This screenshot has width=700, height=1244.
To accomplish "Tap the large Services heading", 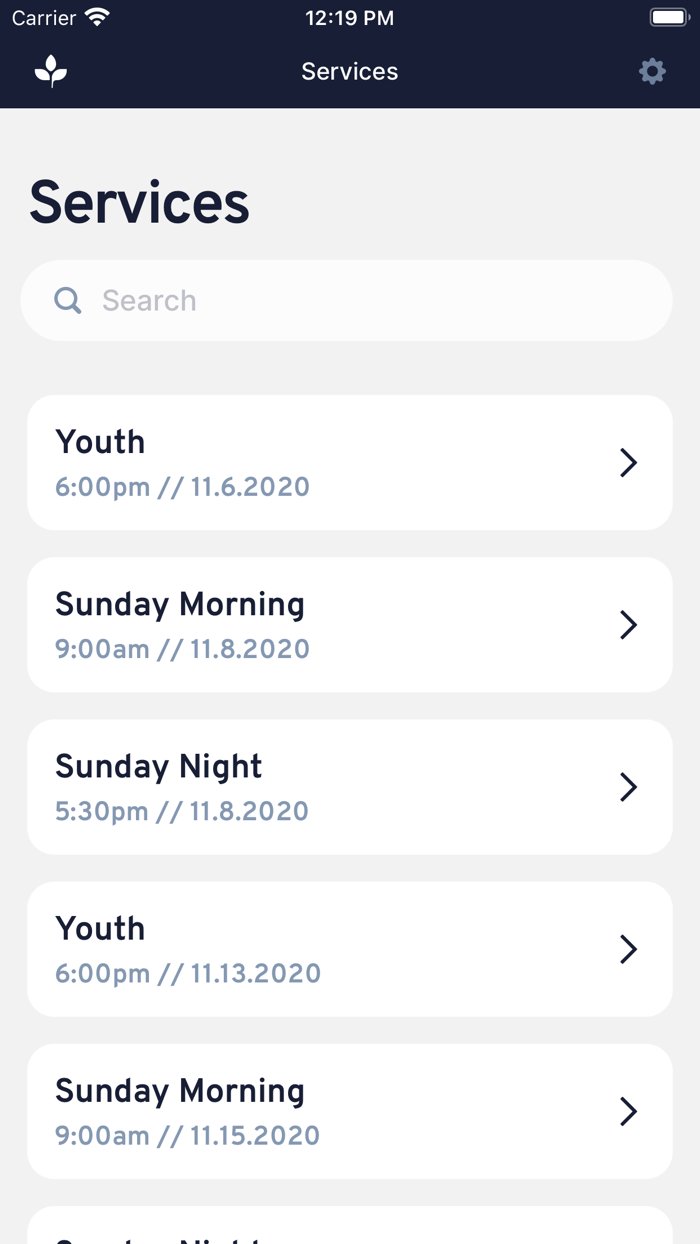I will [139, 202].
